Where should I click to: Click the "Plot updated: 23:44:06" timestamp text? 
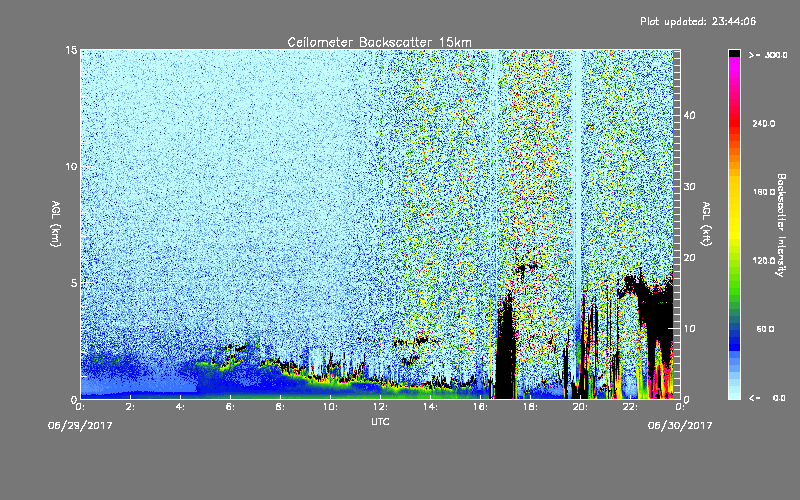[x=698, y=21]
